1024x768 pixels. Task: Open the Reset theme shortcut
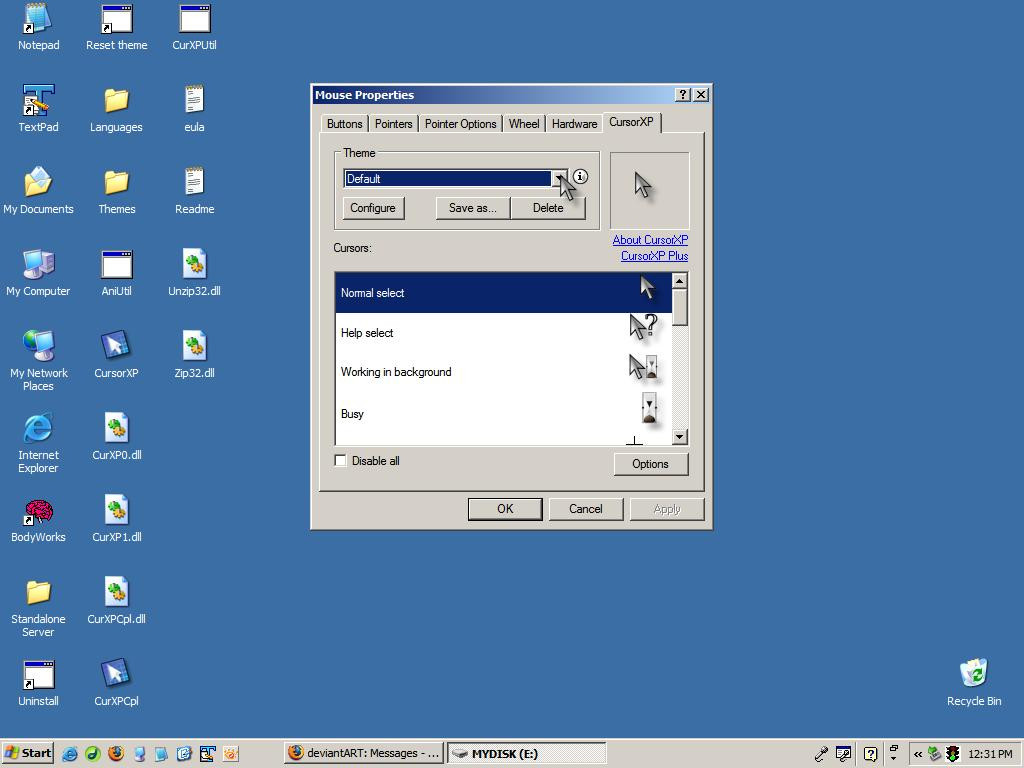[x=116, y=26]
